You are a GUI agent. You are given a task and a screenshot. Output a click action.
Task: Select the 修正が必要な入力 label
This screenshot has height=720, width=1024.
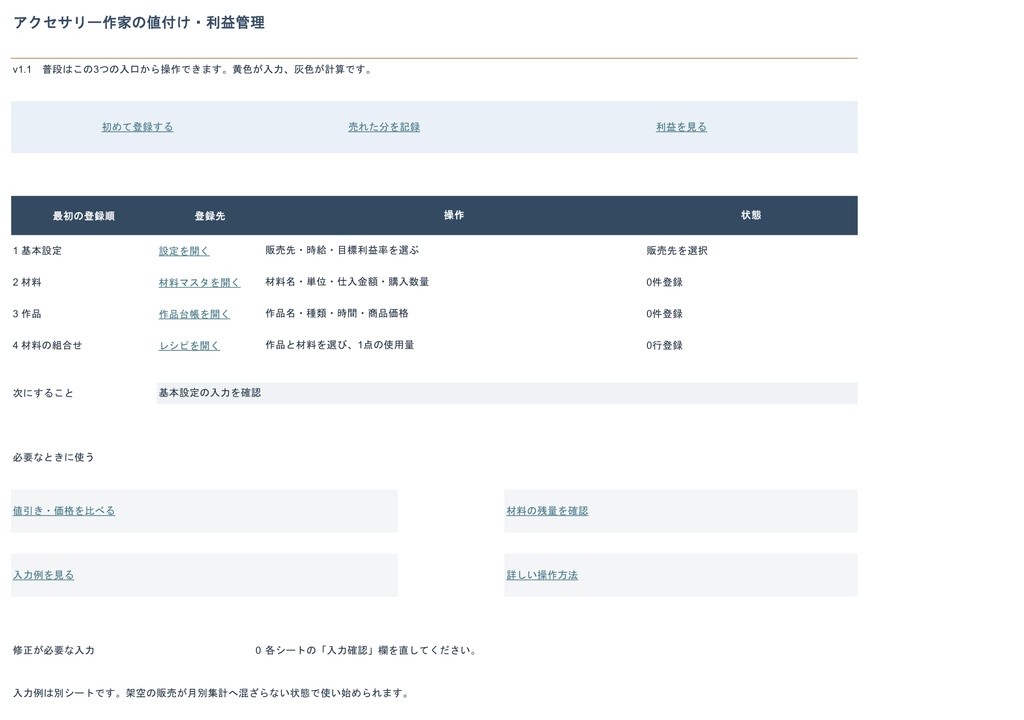[x=54, y=650]
